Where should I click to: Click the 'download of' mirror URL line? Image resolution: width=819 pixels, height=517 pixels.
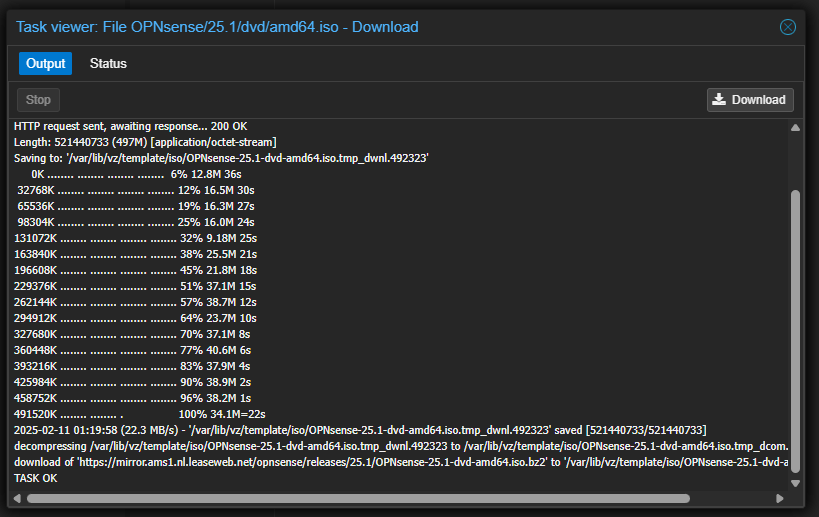(x=401, y=462)
